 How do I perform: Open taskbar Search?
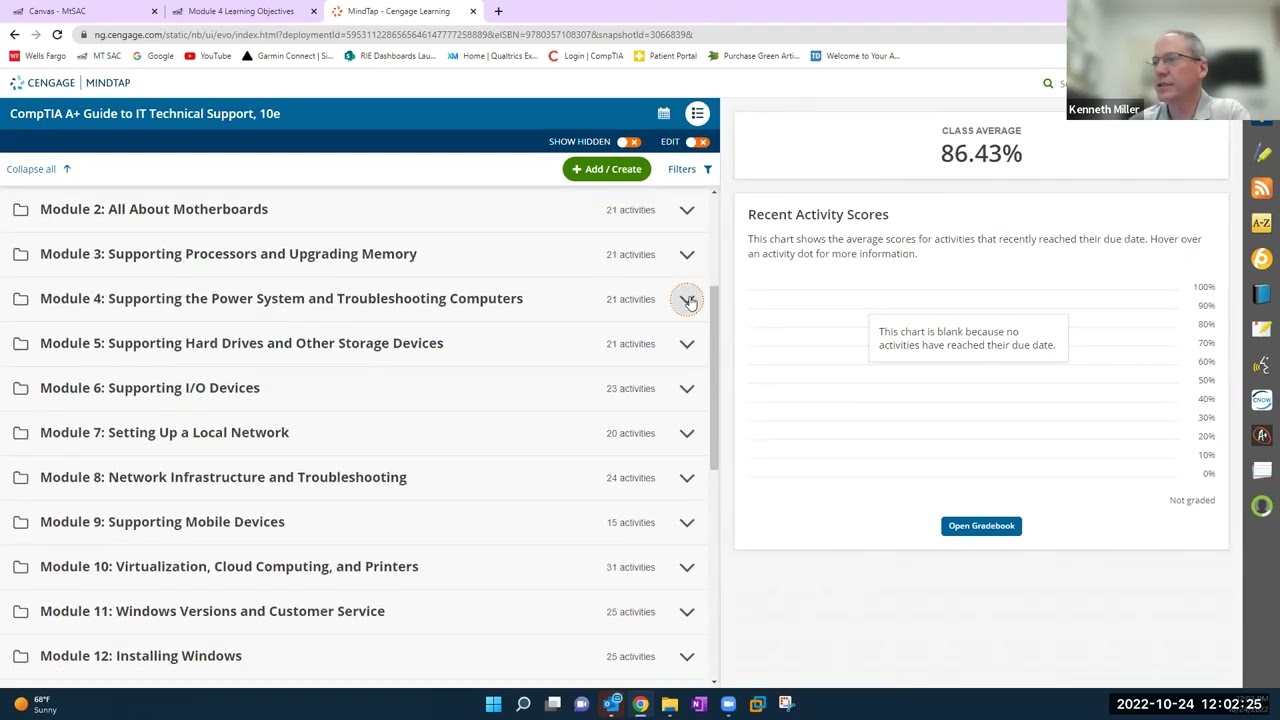click(x=523, y=704)
